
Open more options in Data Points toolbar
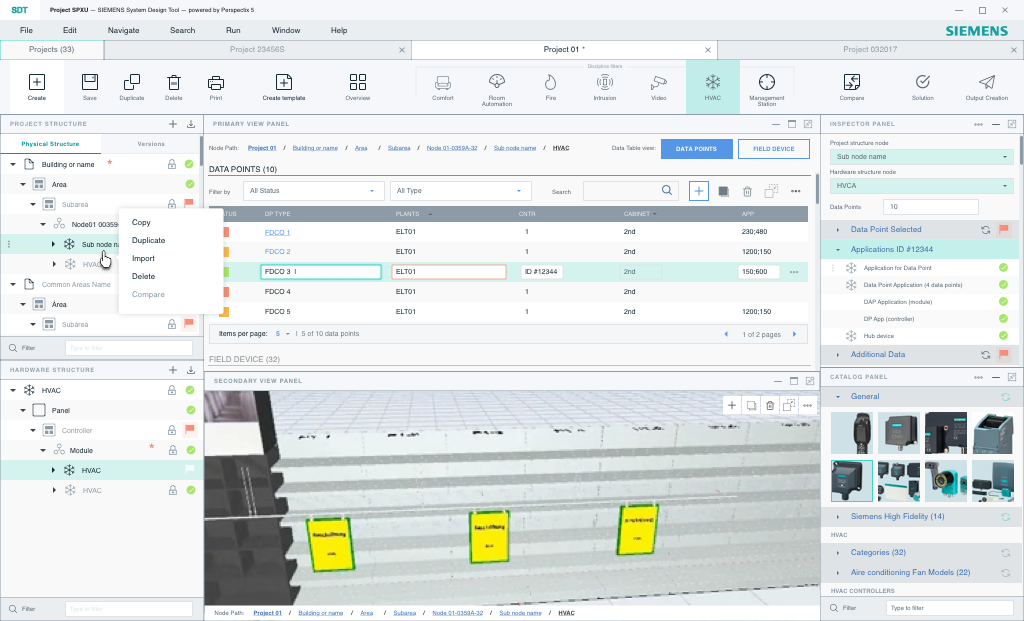[x=795, y=191]
